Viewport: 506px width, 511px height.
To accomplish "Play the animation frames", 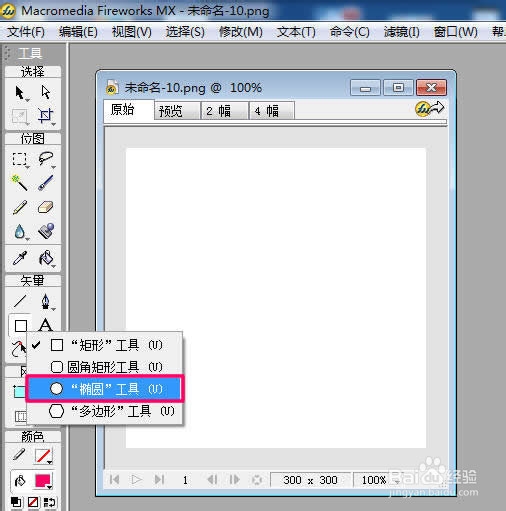I will point(136,480).
